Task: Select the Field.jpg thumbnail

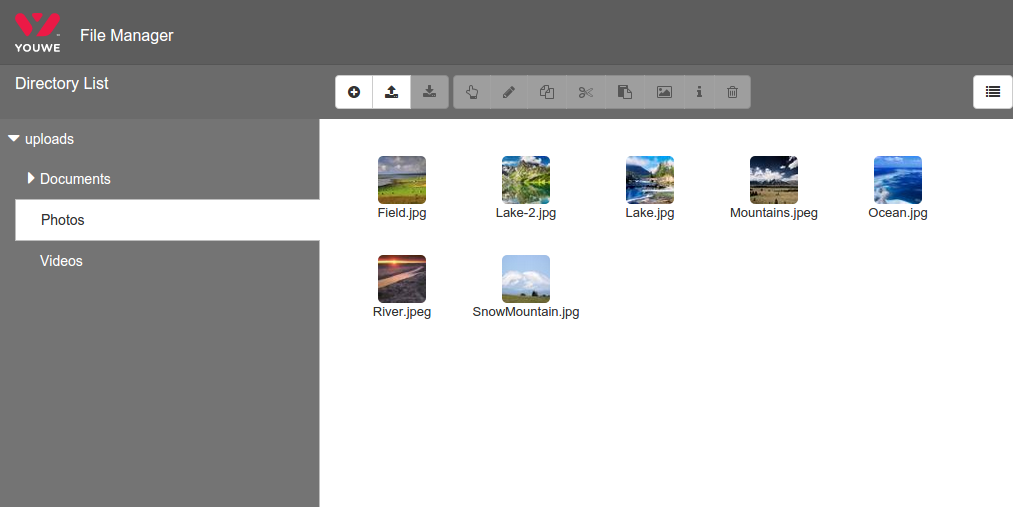Action: point(402,180)
